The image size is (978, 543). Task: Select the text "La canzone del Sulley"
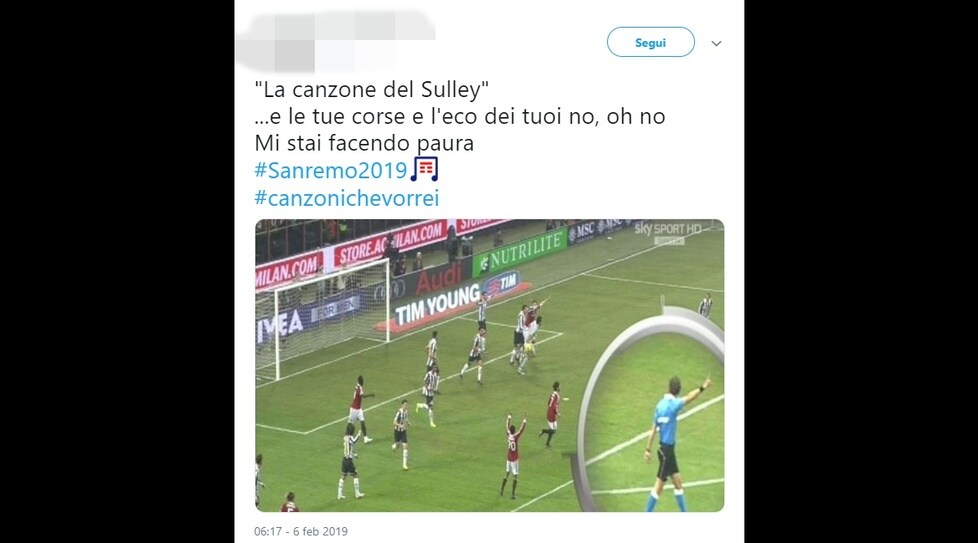tap(372, 90)
